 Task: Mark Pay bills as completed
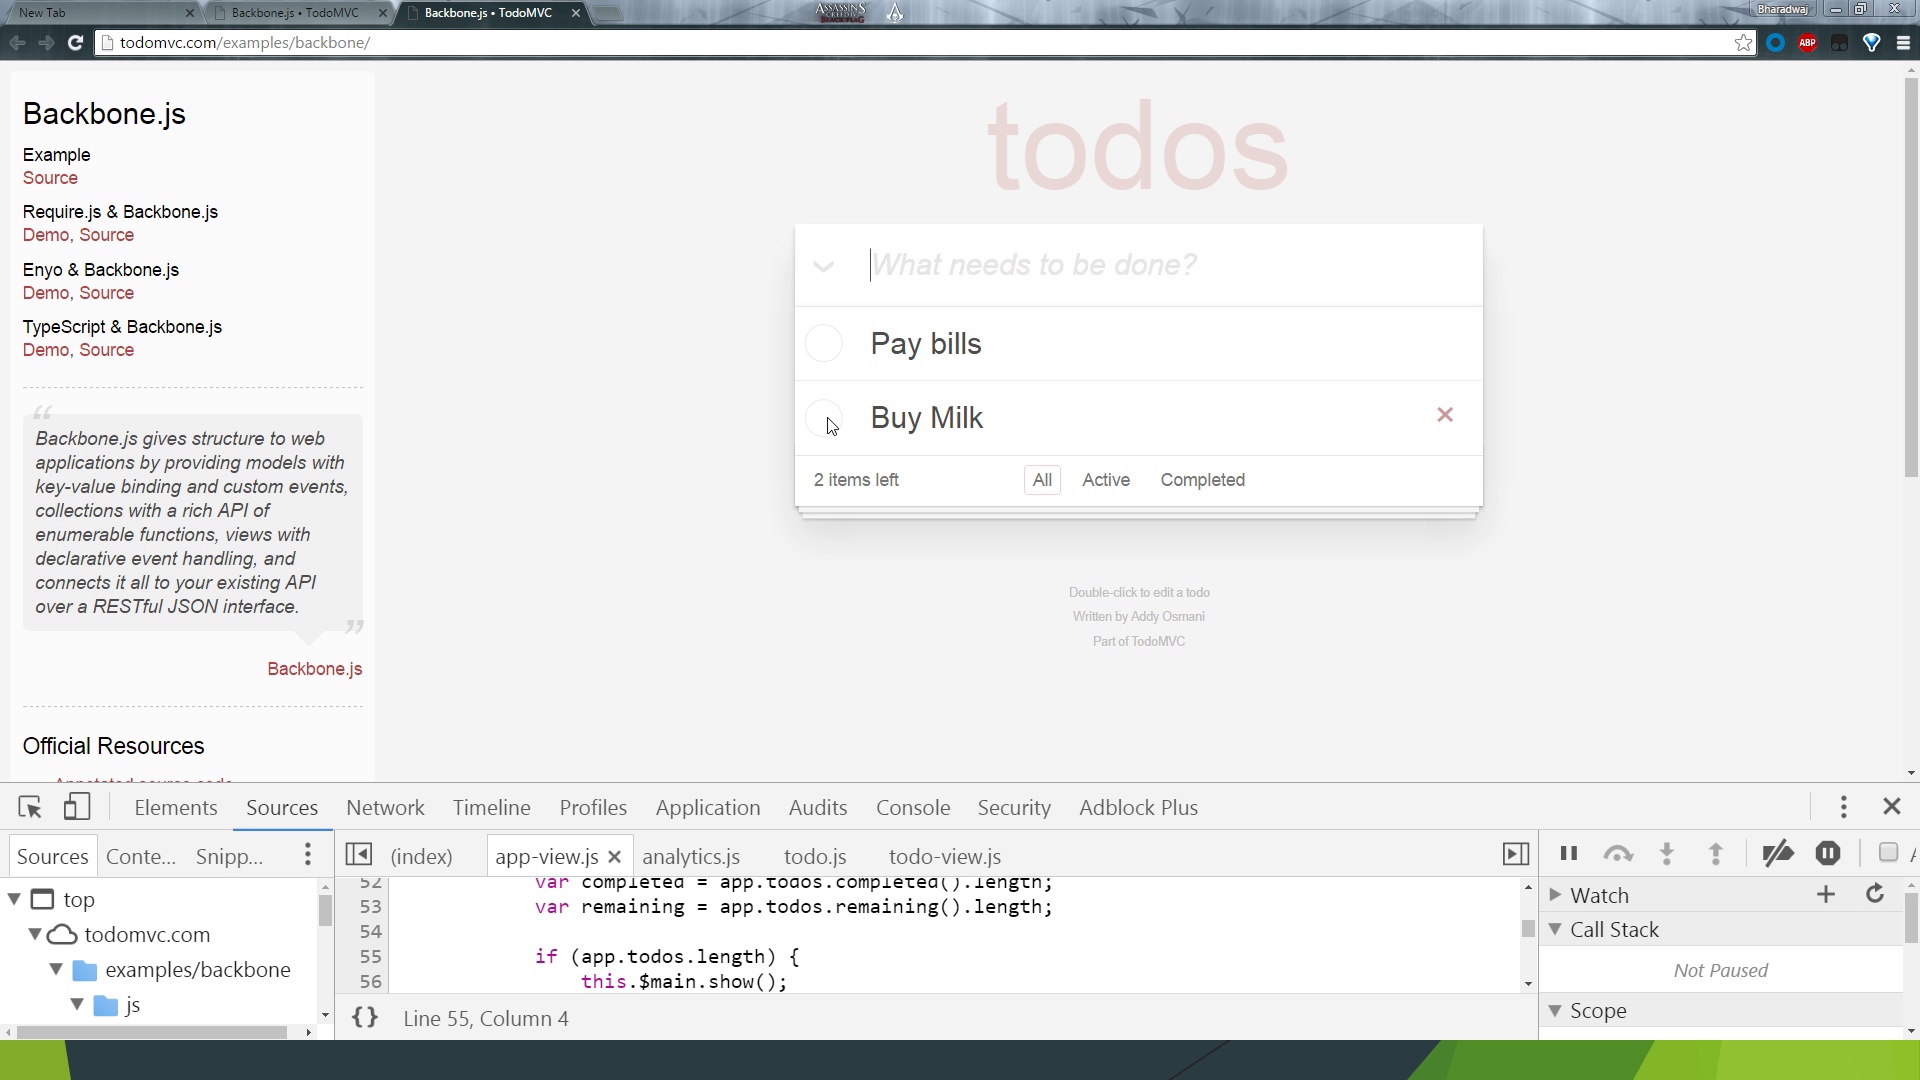(x=824, y=344)
